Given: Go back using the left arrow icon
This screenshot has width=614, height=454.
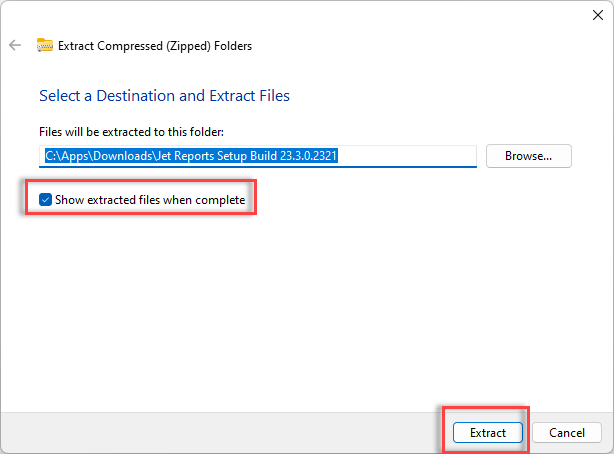Looking at the screenshot, I should (15, 45).
